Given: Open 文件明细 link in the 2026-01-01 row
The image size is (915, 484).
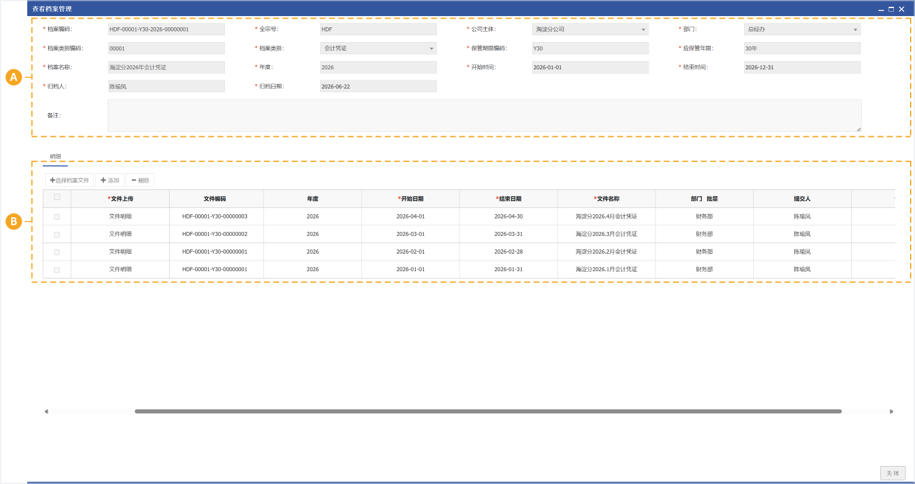Looking at the screenshot, I should [x=120, y=269].
